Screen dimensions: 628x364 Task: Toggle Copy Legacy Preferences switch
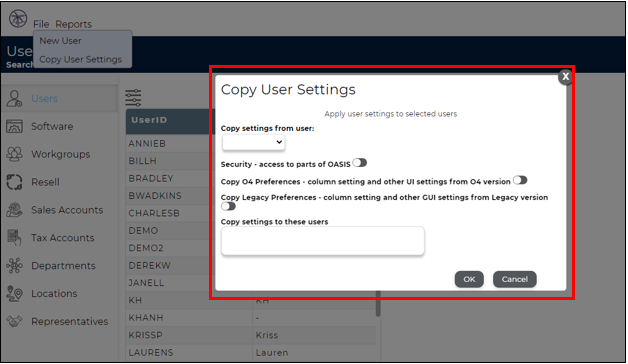click(x=228, y=206)
